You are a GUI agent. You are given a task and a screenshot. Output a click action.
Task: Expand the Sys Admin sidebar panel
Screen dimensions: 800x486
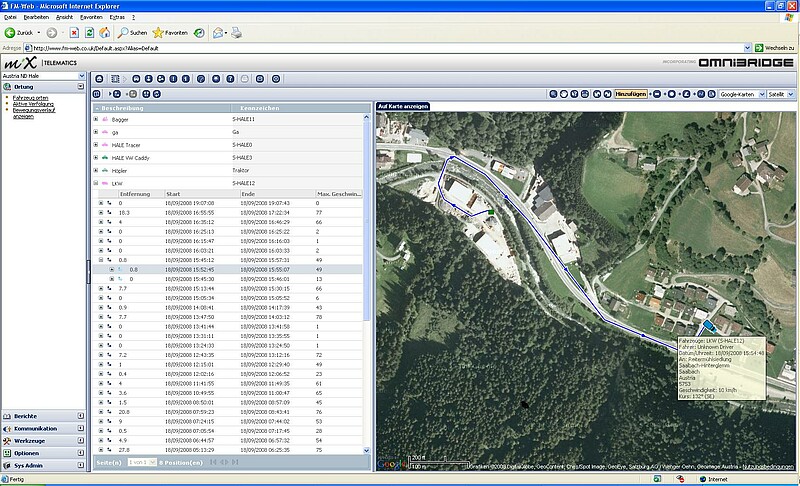coord(81,466)
